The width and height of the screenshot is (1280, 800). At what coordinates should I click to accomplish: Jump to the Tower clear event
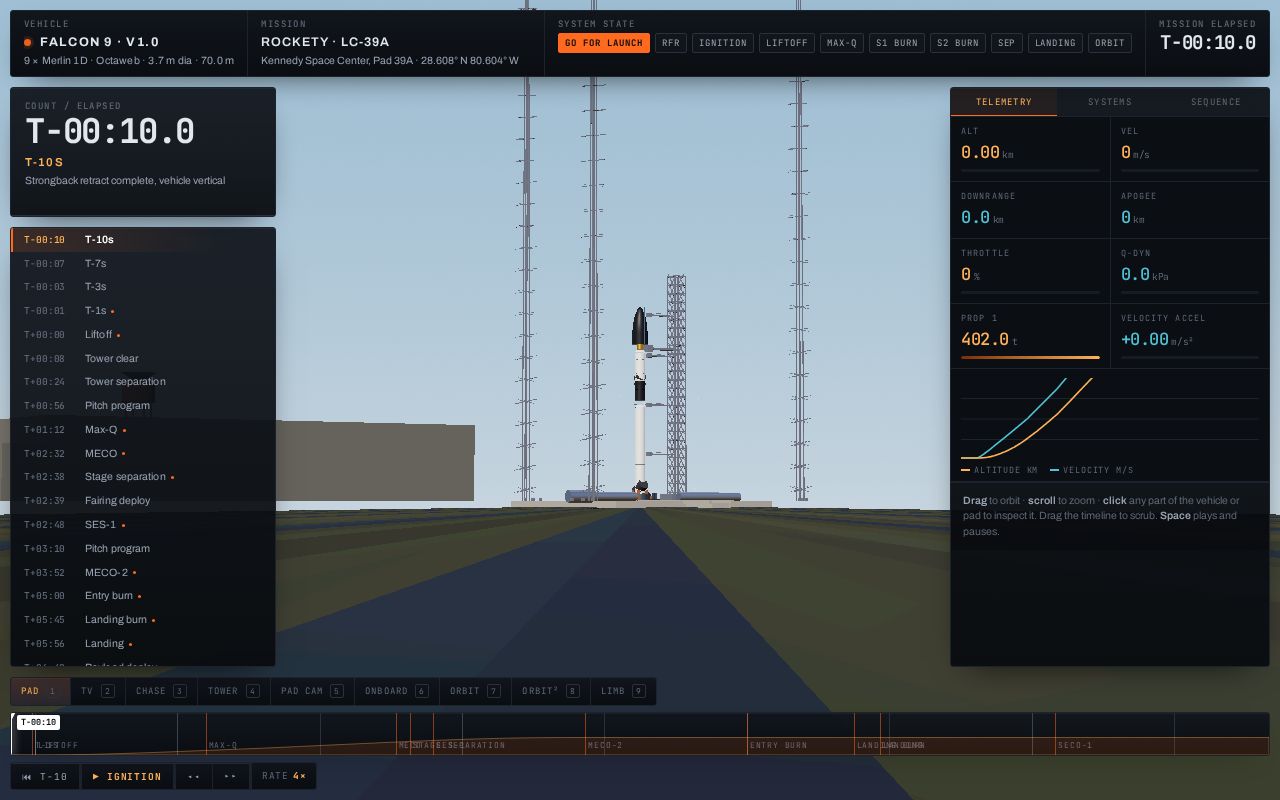[x=143, y=359]
